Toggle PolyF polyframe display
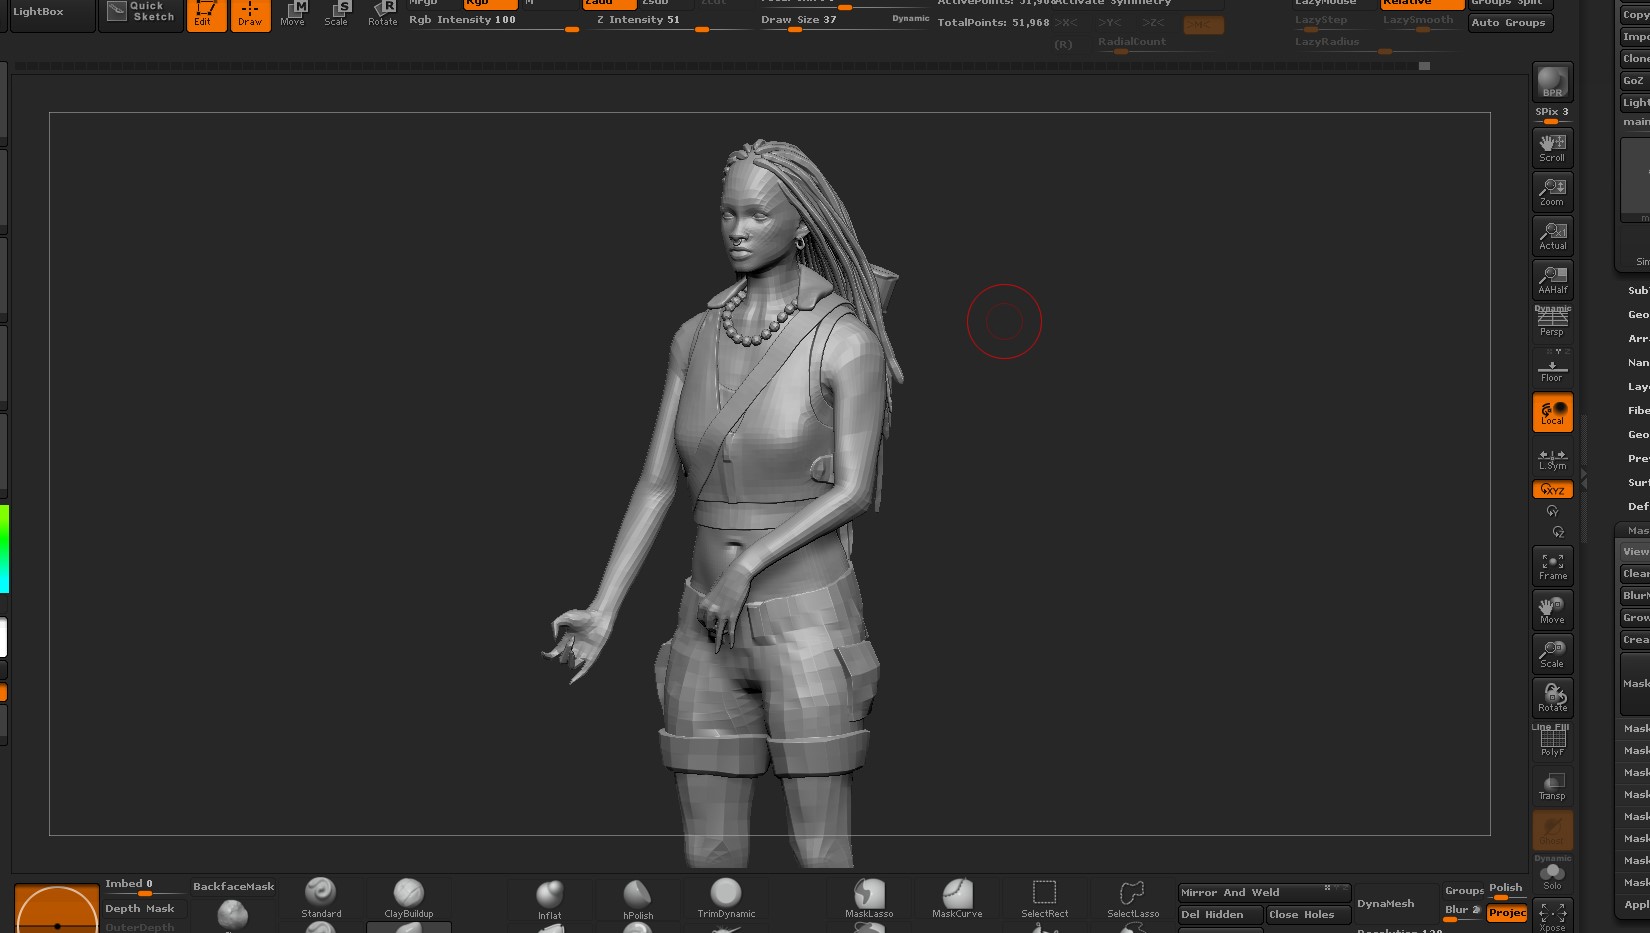 [x=1552, y=742]
